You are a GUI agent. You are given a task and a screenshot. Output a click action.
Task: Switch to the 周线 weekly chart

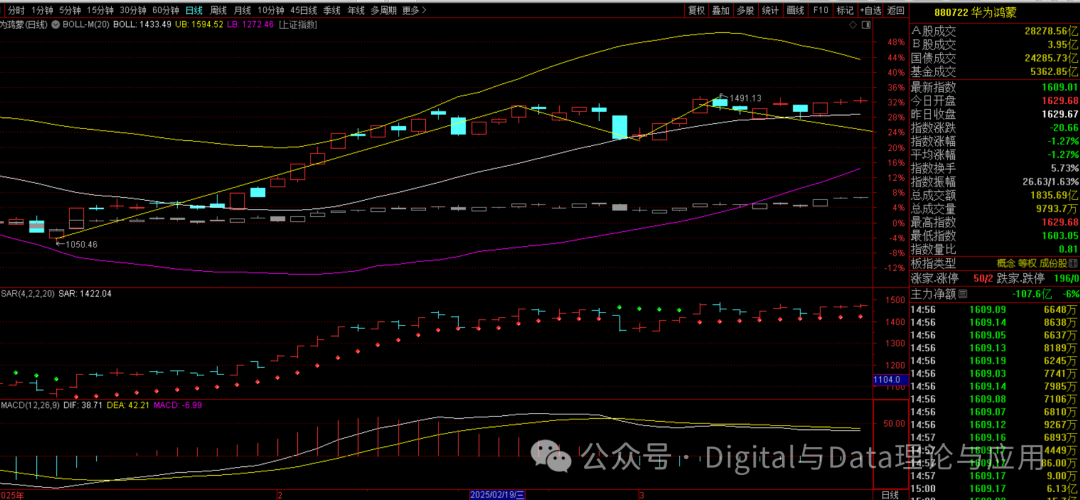(218, 10)
